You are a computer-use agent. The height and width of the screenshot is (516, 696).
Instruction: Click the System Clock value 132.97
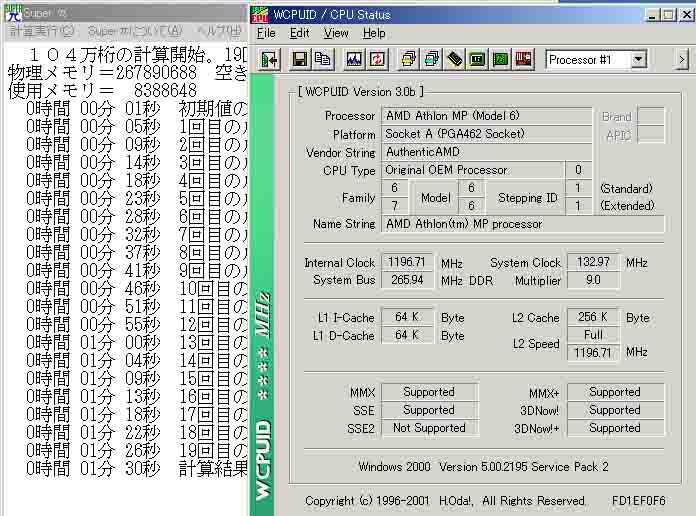(x=593, y=262)
